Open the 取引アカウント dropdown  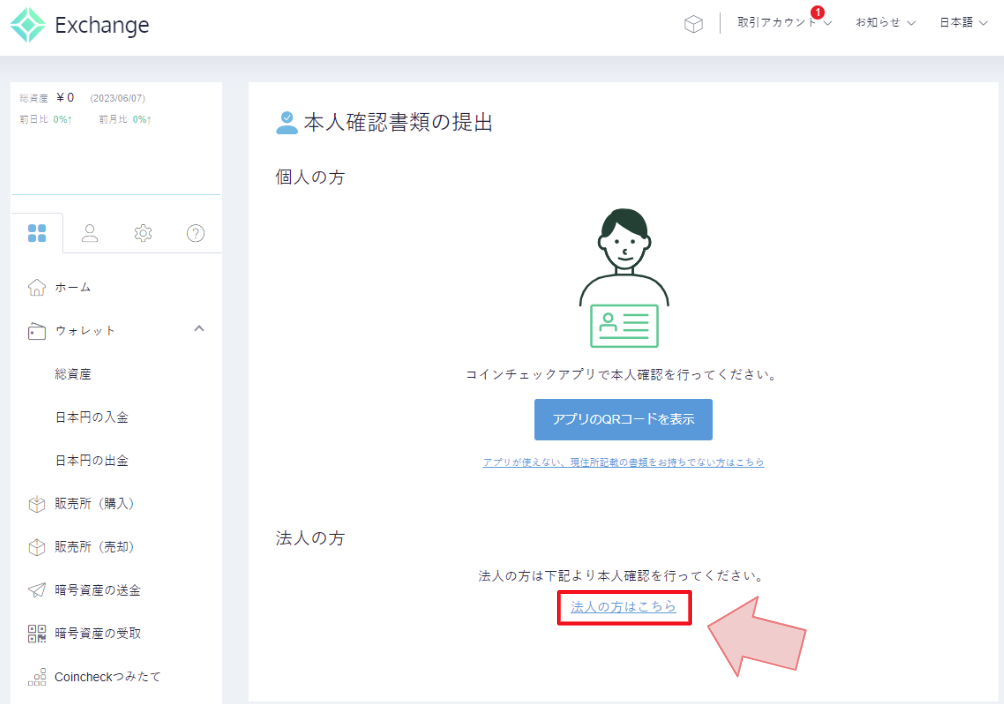pos(784,23)
